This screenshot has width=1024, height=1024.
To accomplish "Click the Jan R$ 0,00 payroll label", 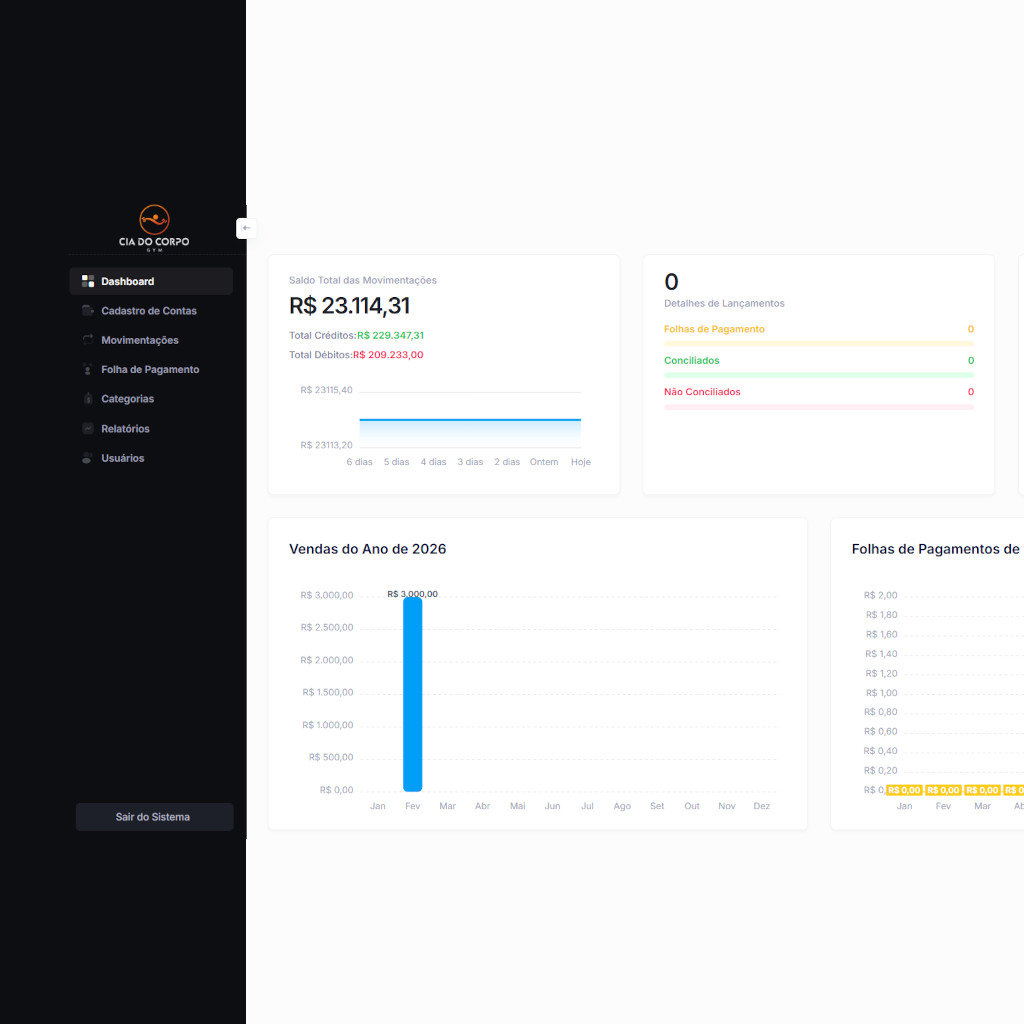I will [904, 790].
